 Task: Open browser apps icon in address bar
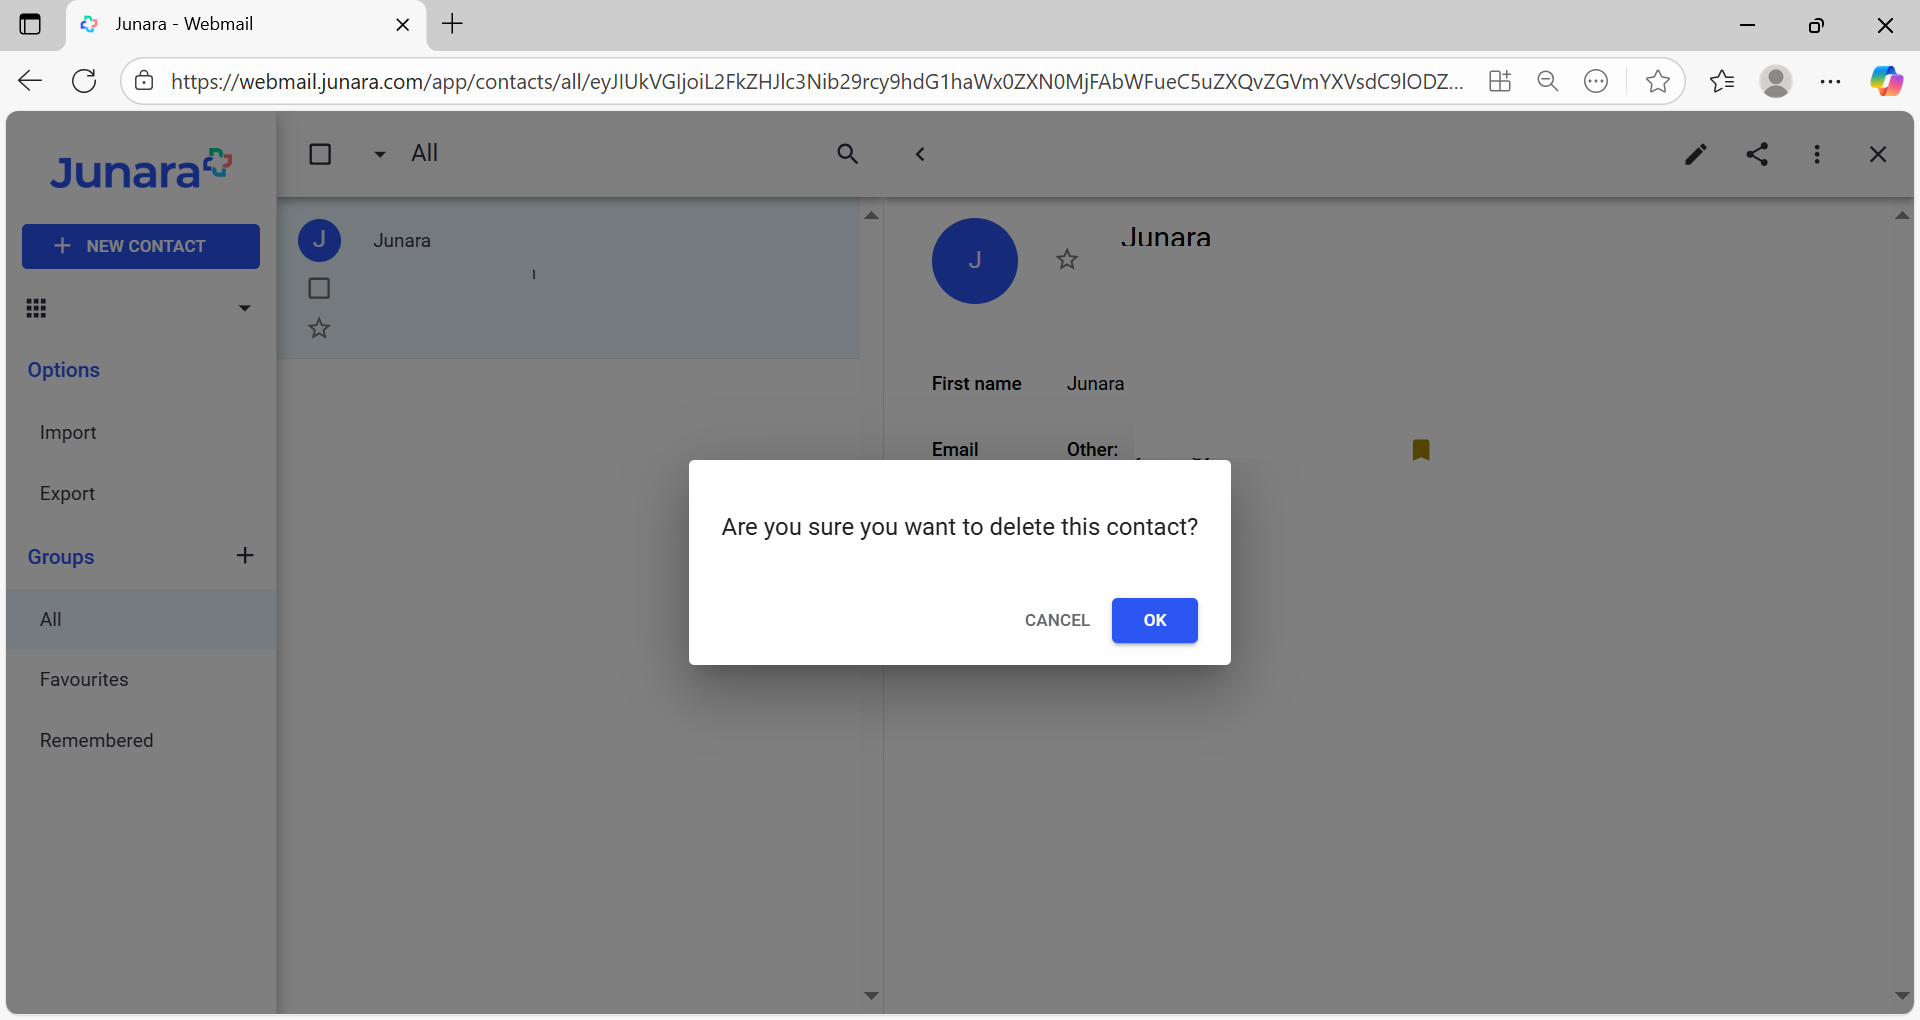(x=1499, y=81)
